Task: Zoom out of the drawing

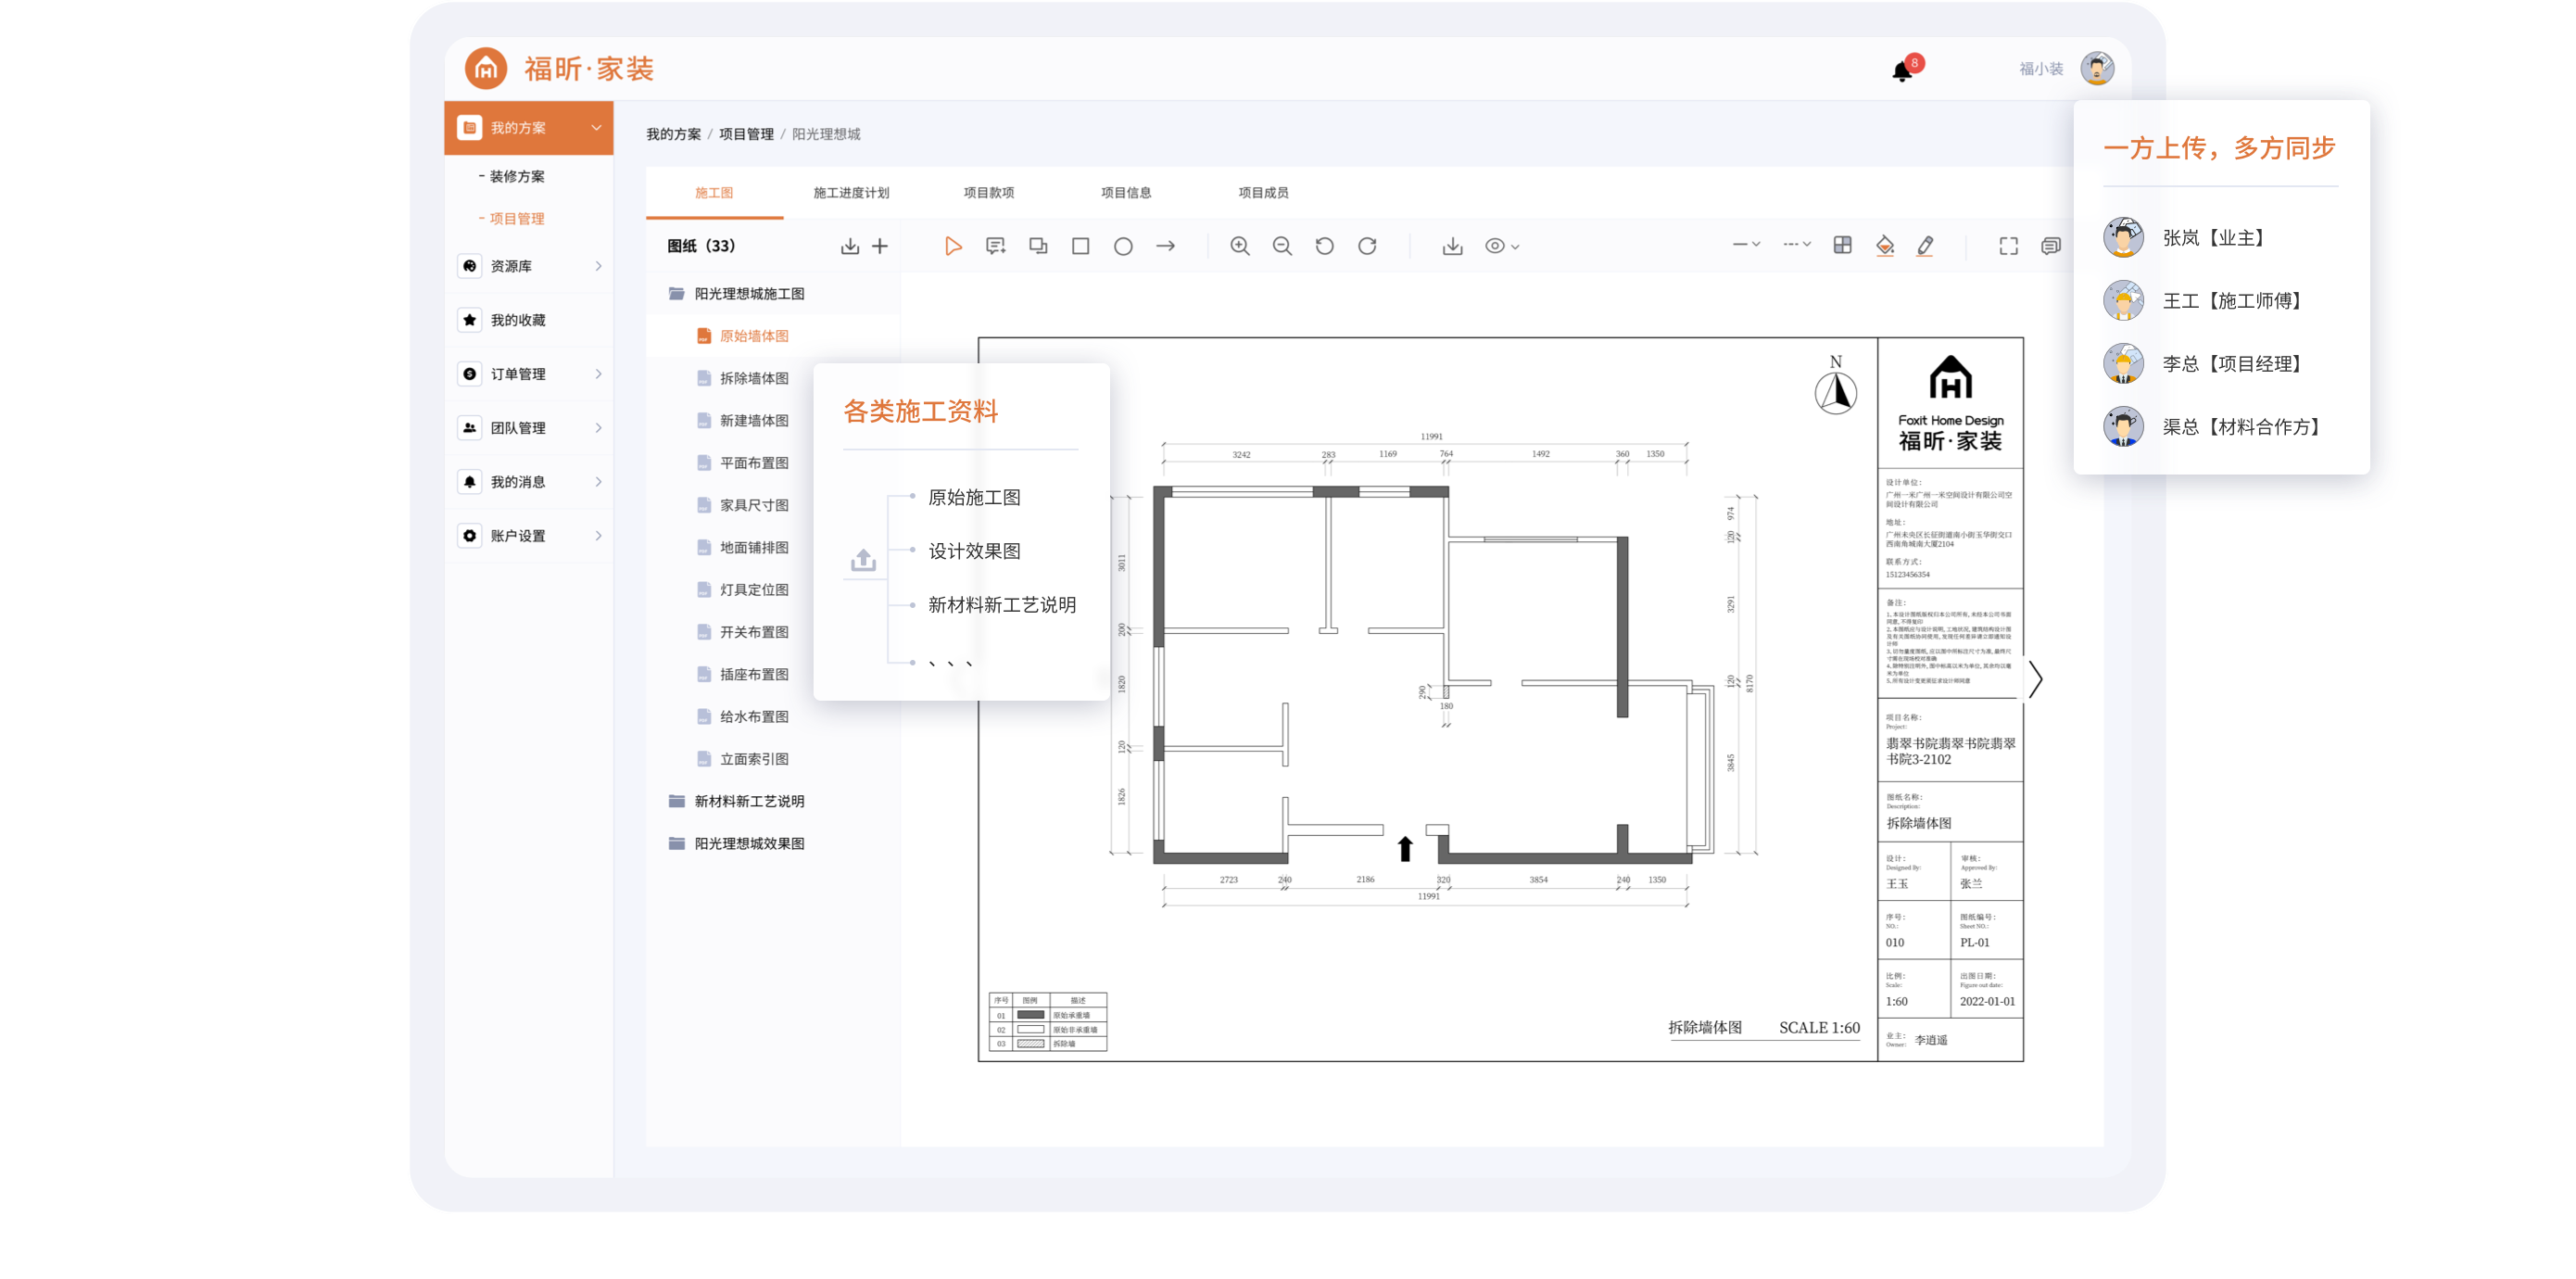Action: pos(1282,246)
